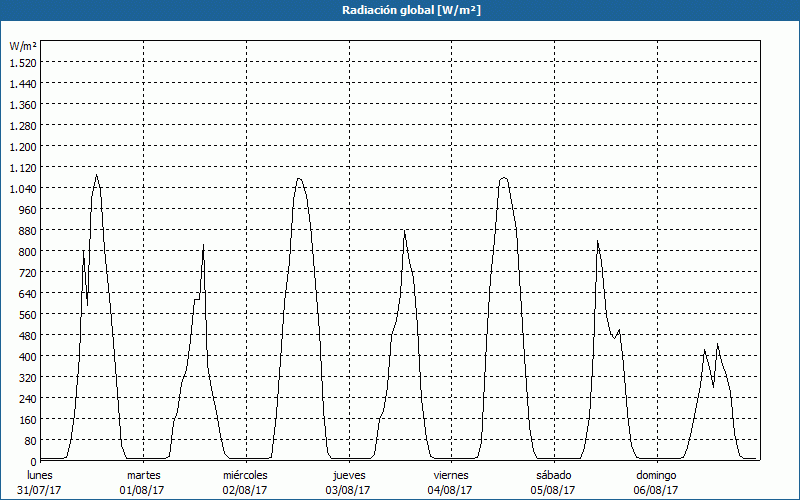
Task: Click the 'sábado' day label
Action: (554, 475)
